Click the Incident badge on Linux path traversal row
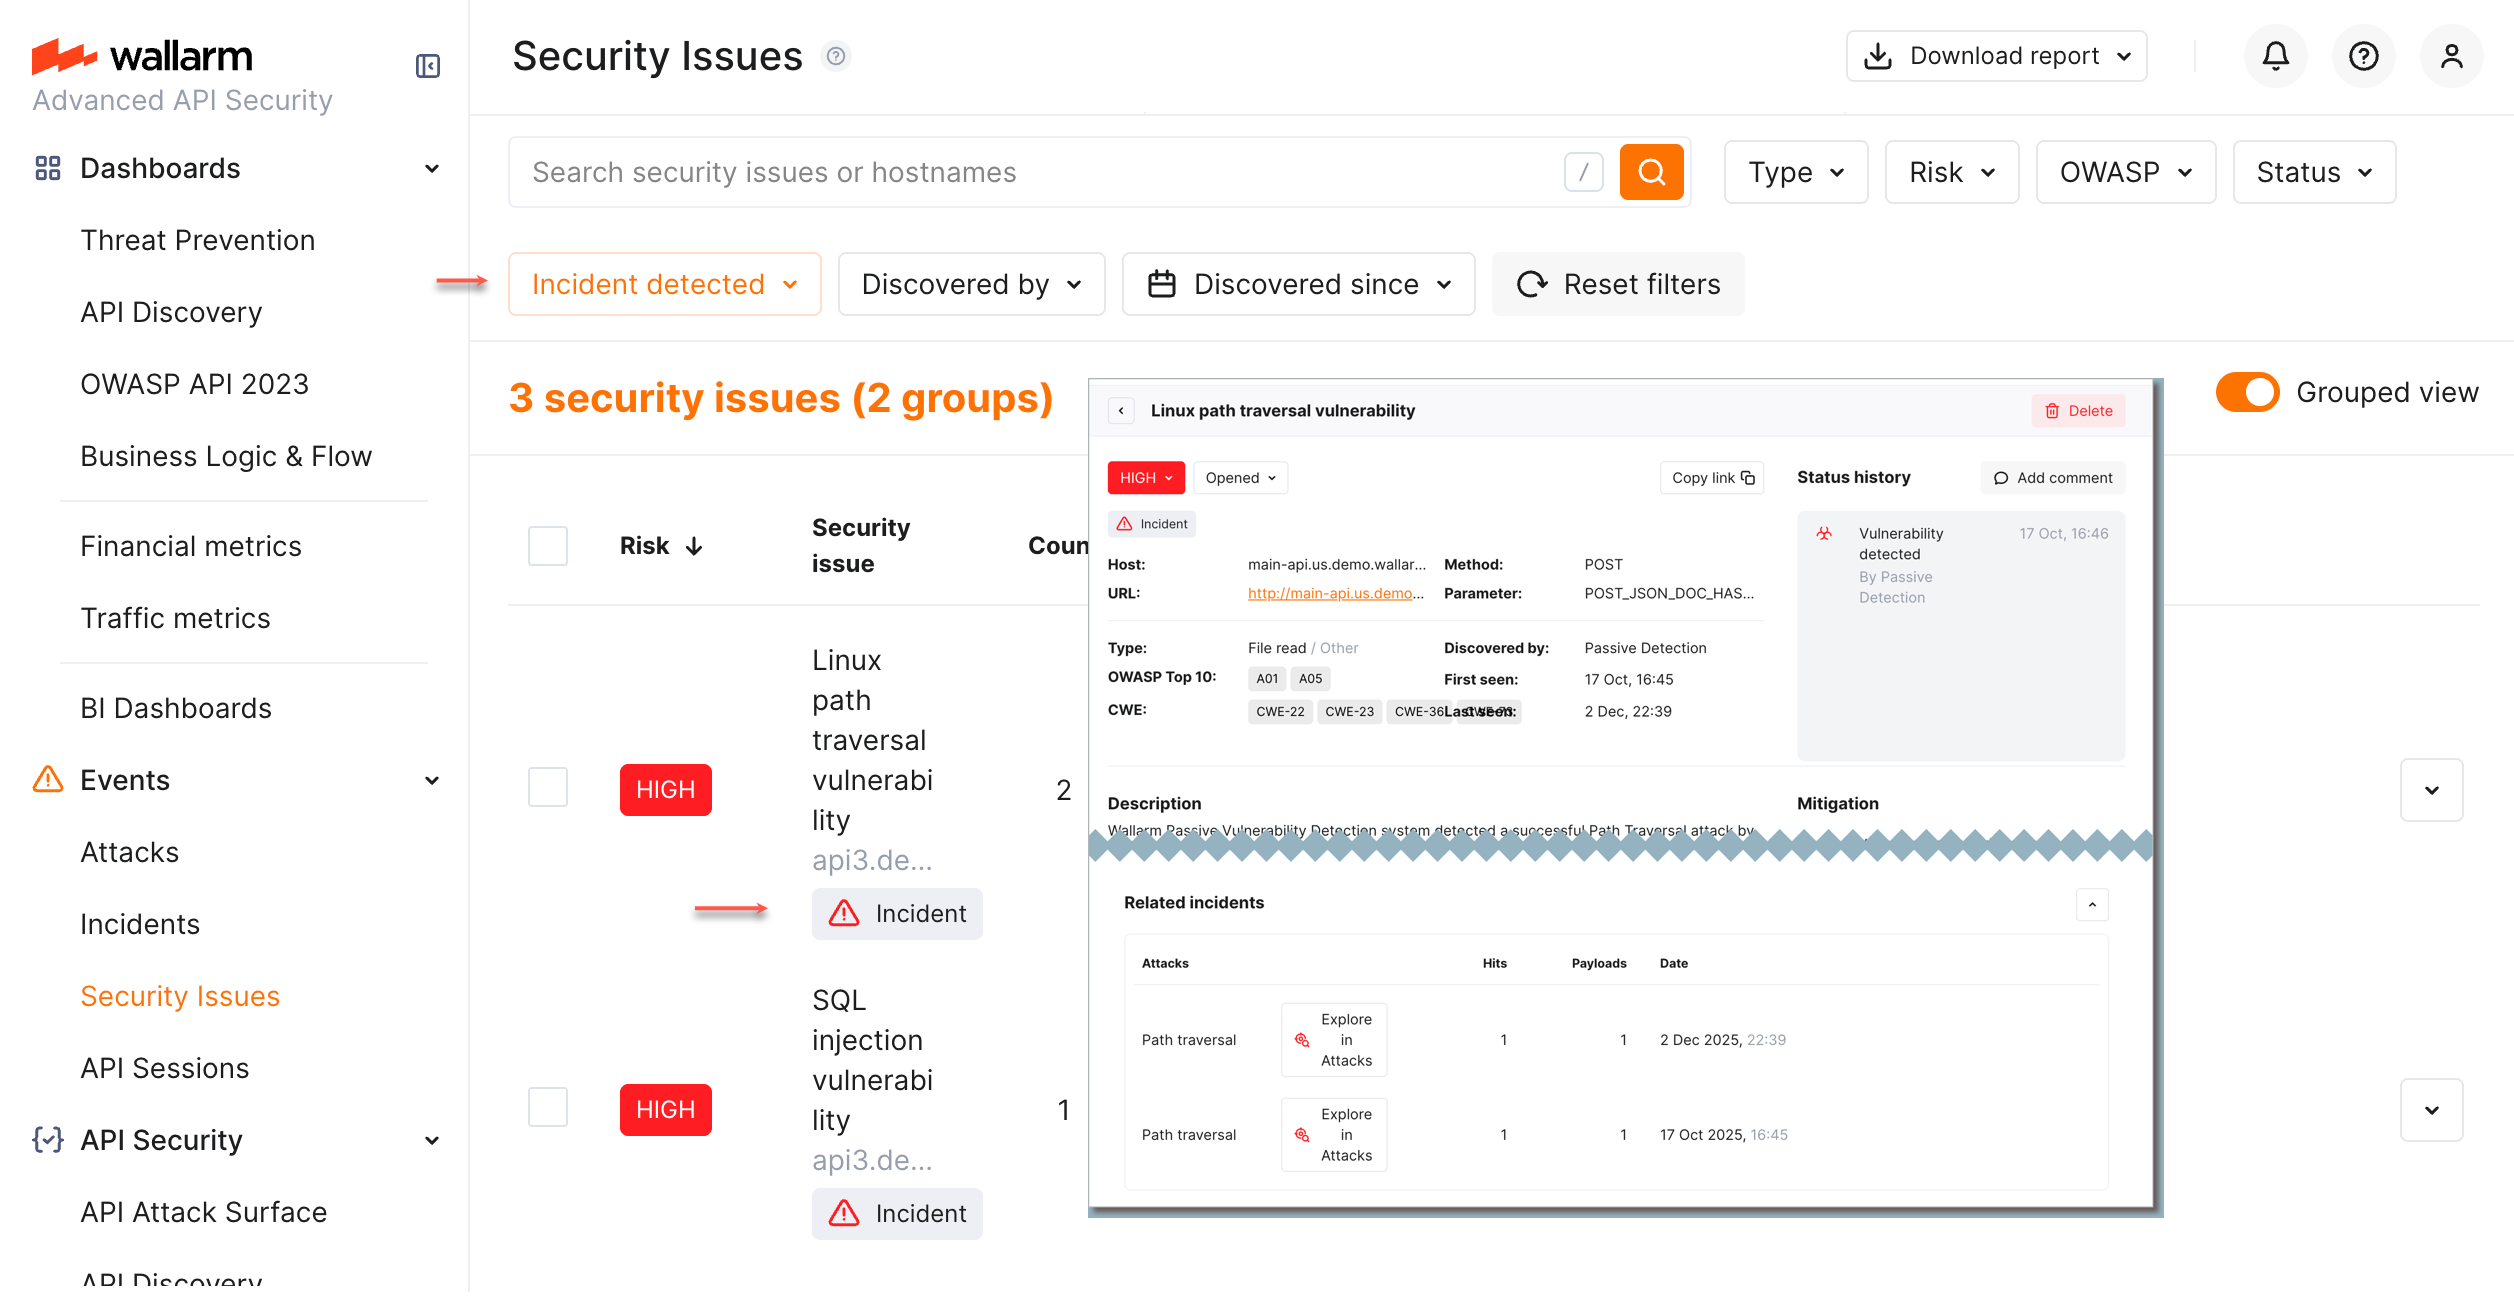 click(897, 913)
